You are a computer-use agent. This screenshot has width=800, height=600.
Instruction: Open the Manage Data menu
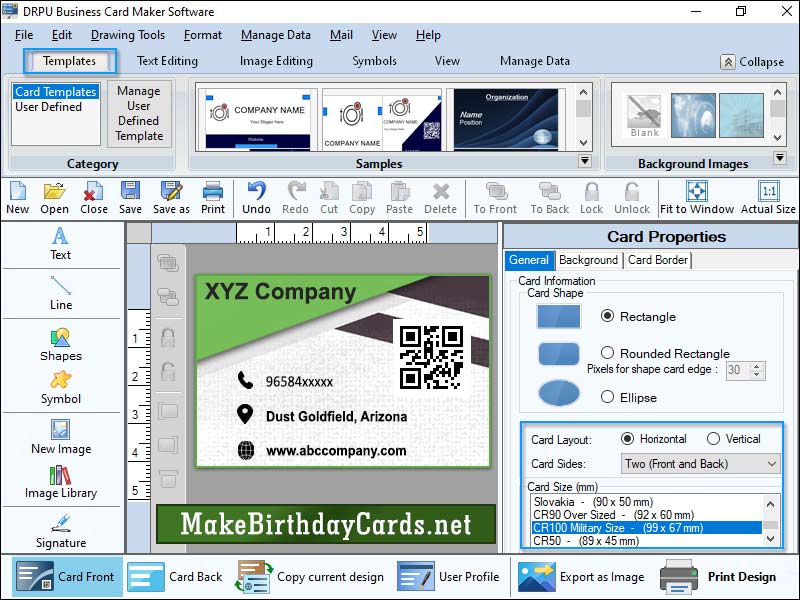(x=275, y=34)
